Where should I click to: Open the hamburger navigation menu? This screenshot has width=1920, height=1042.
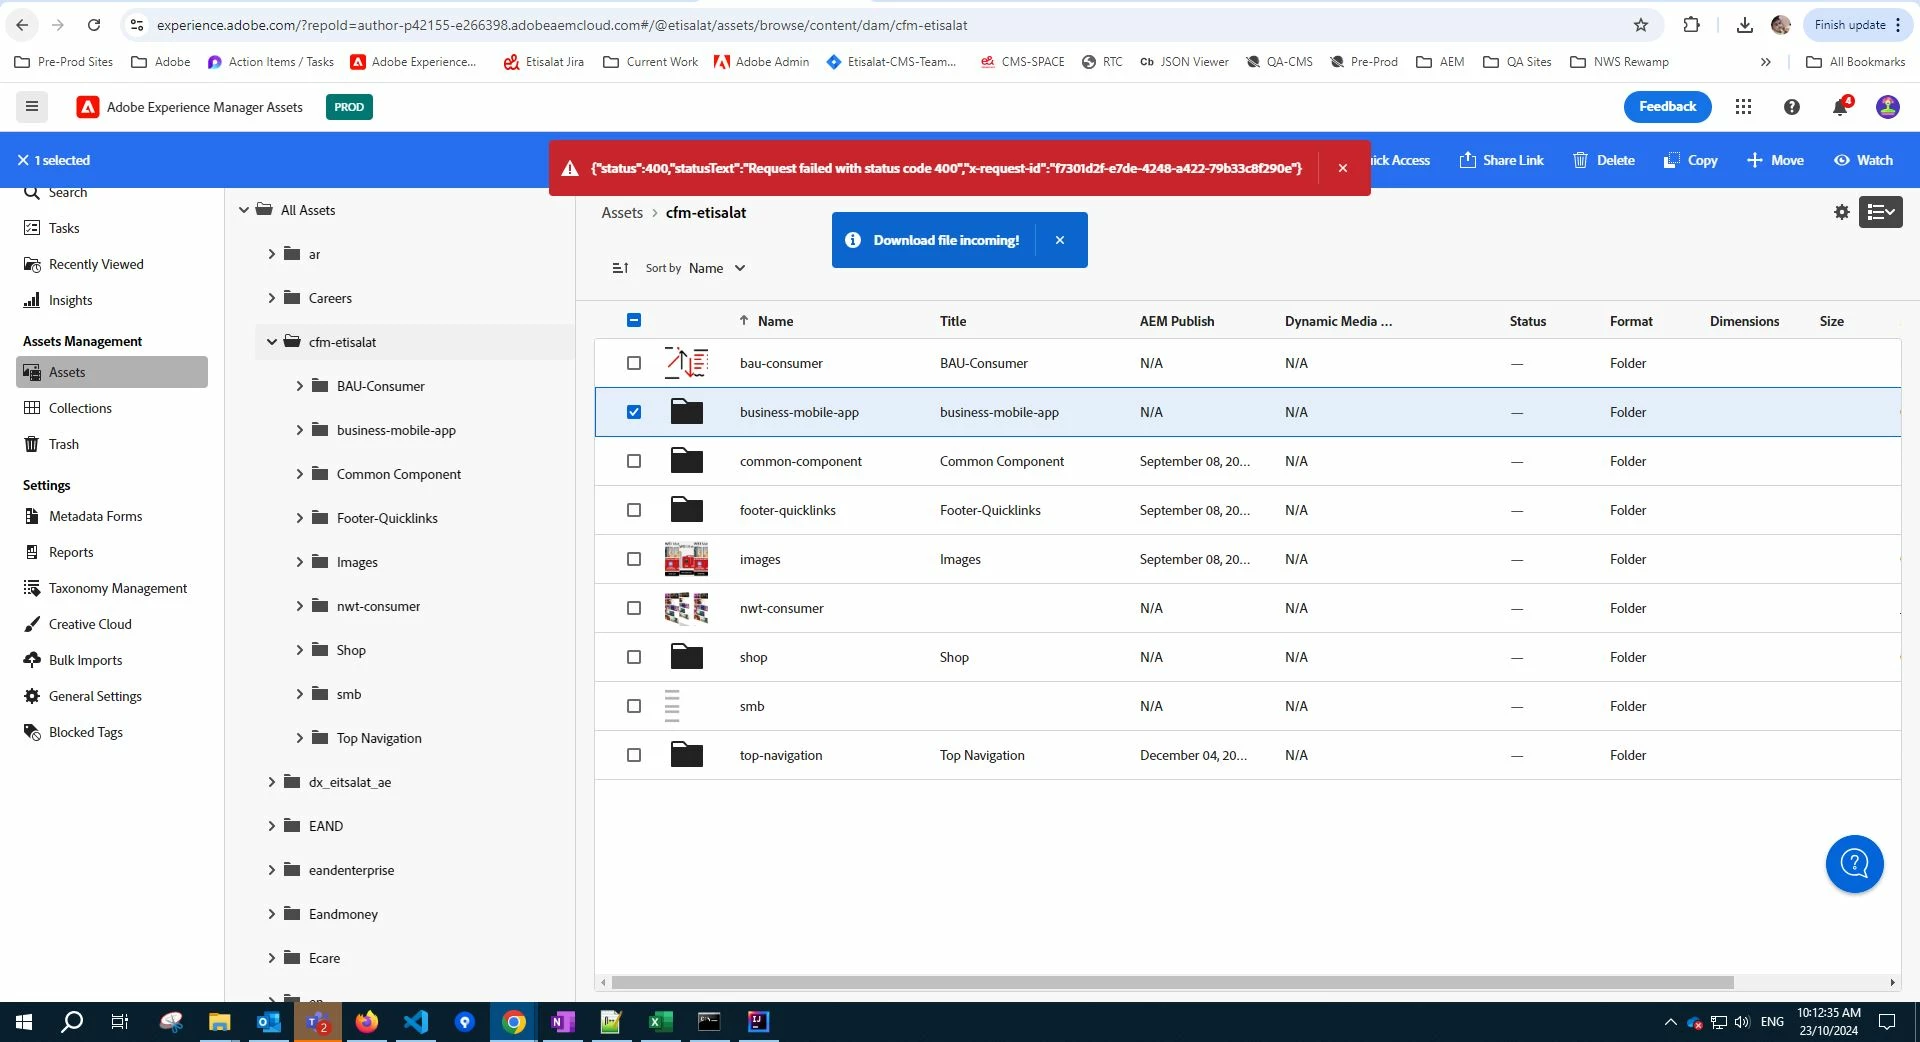coord(32,106)
